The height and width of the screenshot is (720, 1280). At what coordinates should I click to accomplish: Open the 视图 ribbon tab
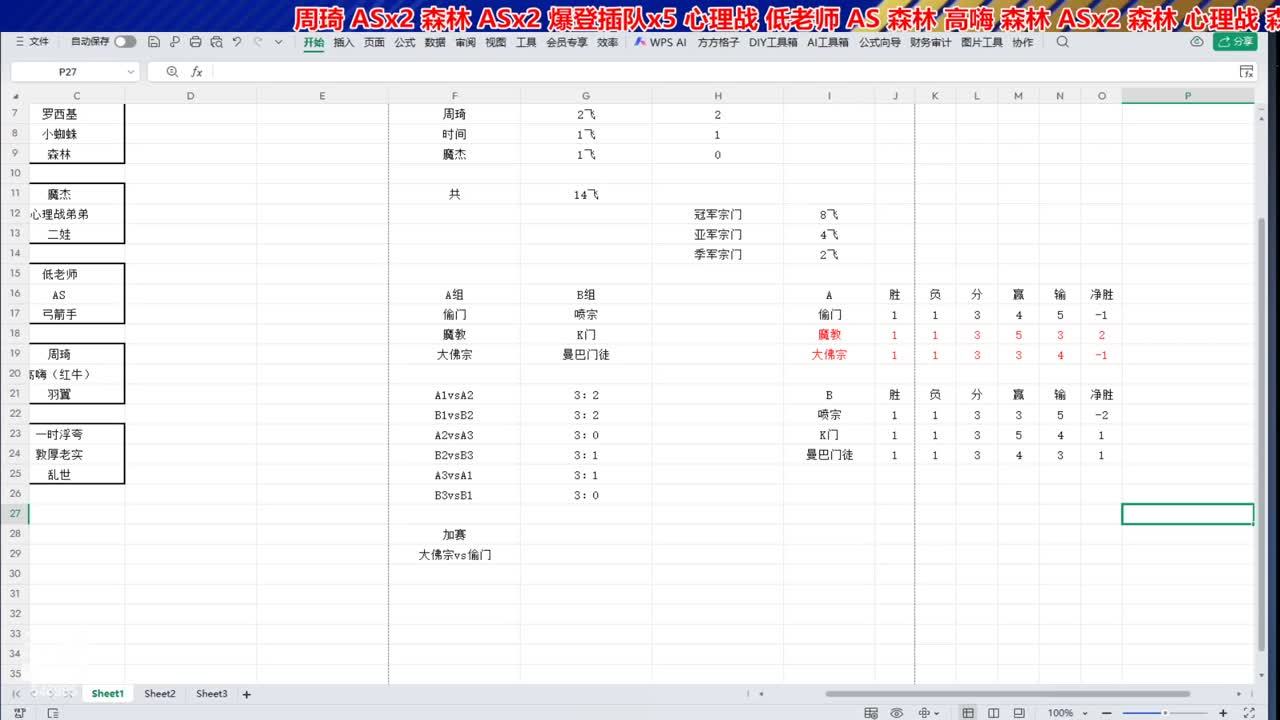tap(496, 43)
